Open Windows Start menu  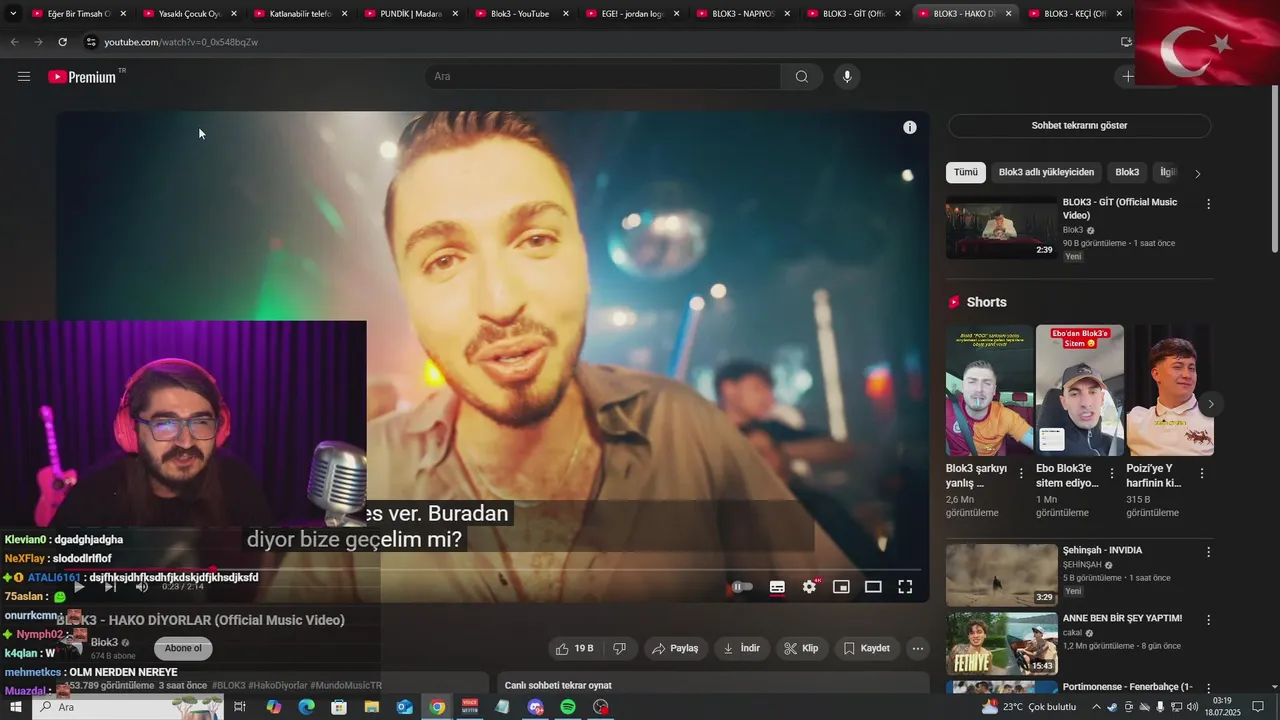tap(16, 707)
